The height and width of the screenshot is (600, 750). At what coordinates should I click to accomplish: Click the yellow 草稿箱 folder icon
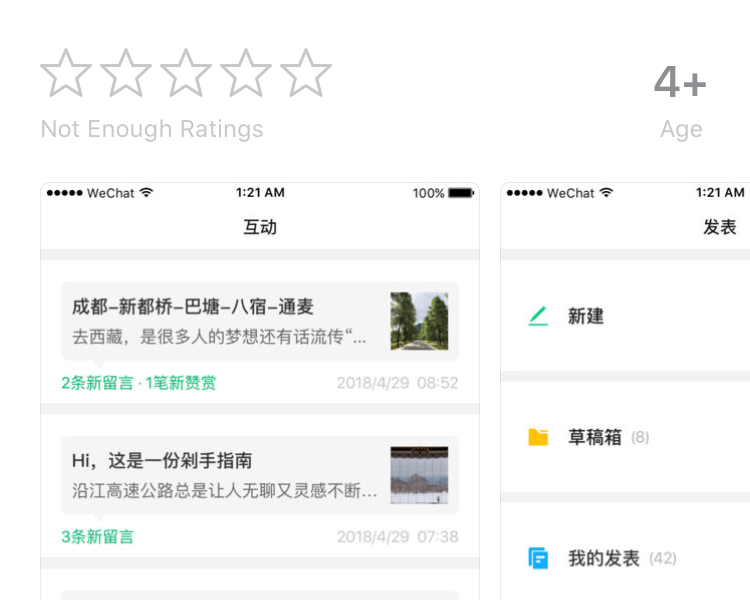(539, 437)
